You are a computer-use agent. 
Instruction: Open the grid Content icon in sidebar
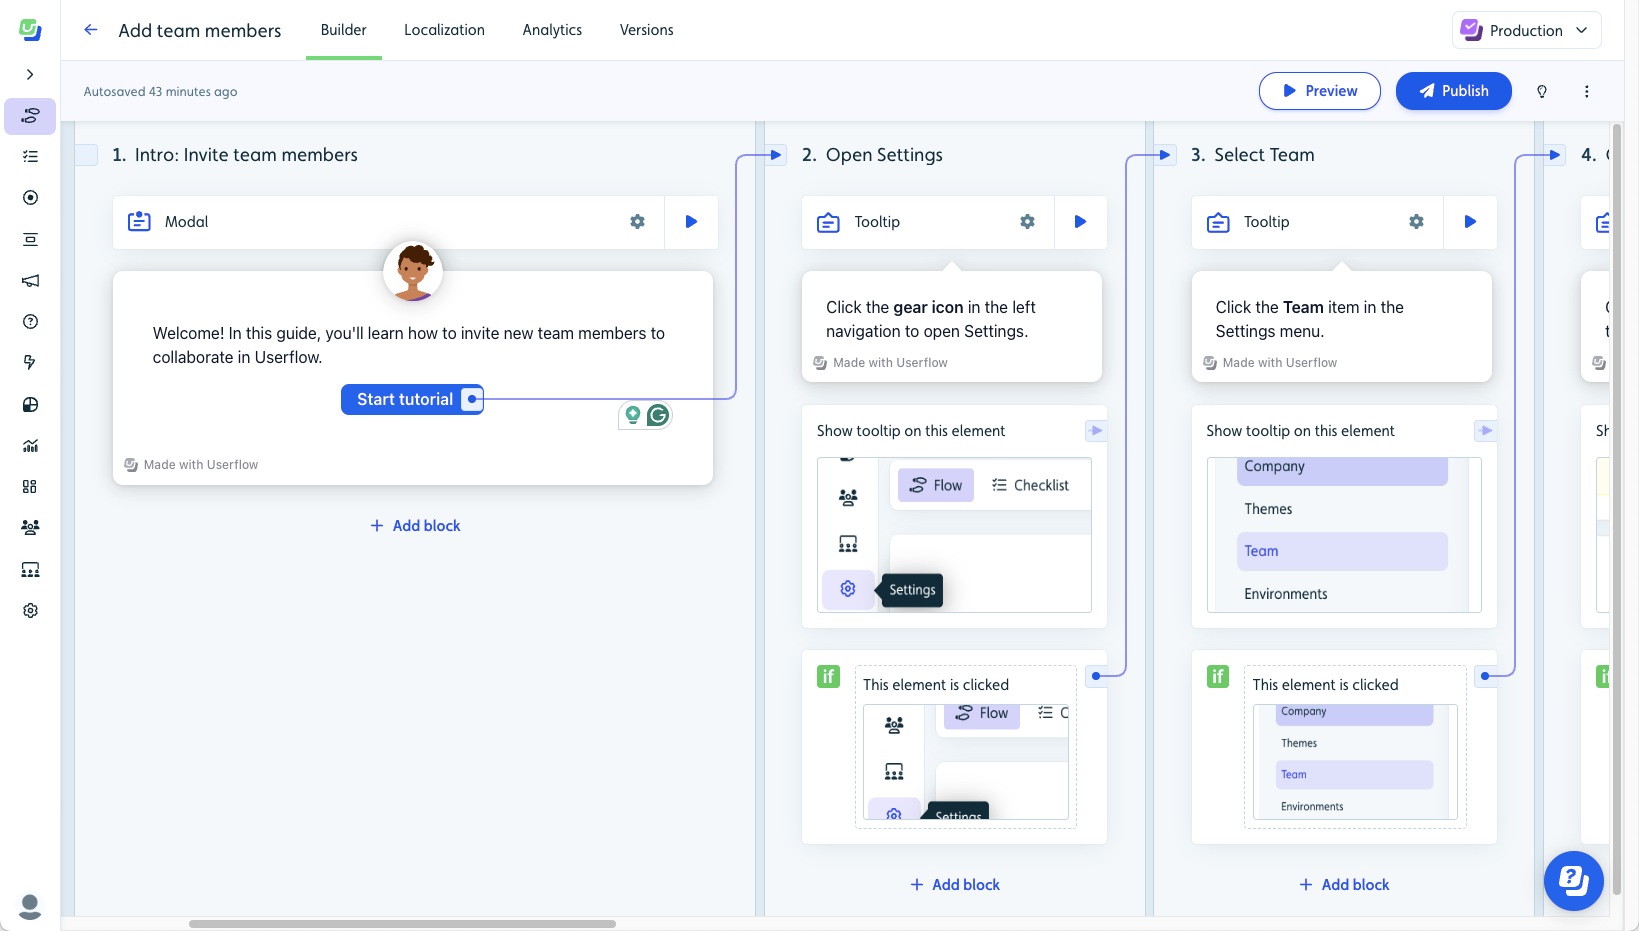point(30,486)
